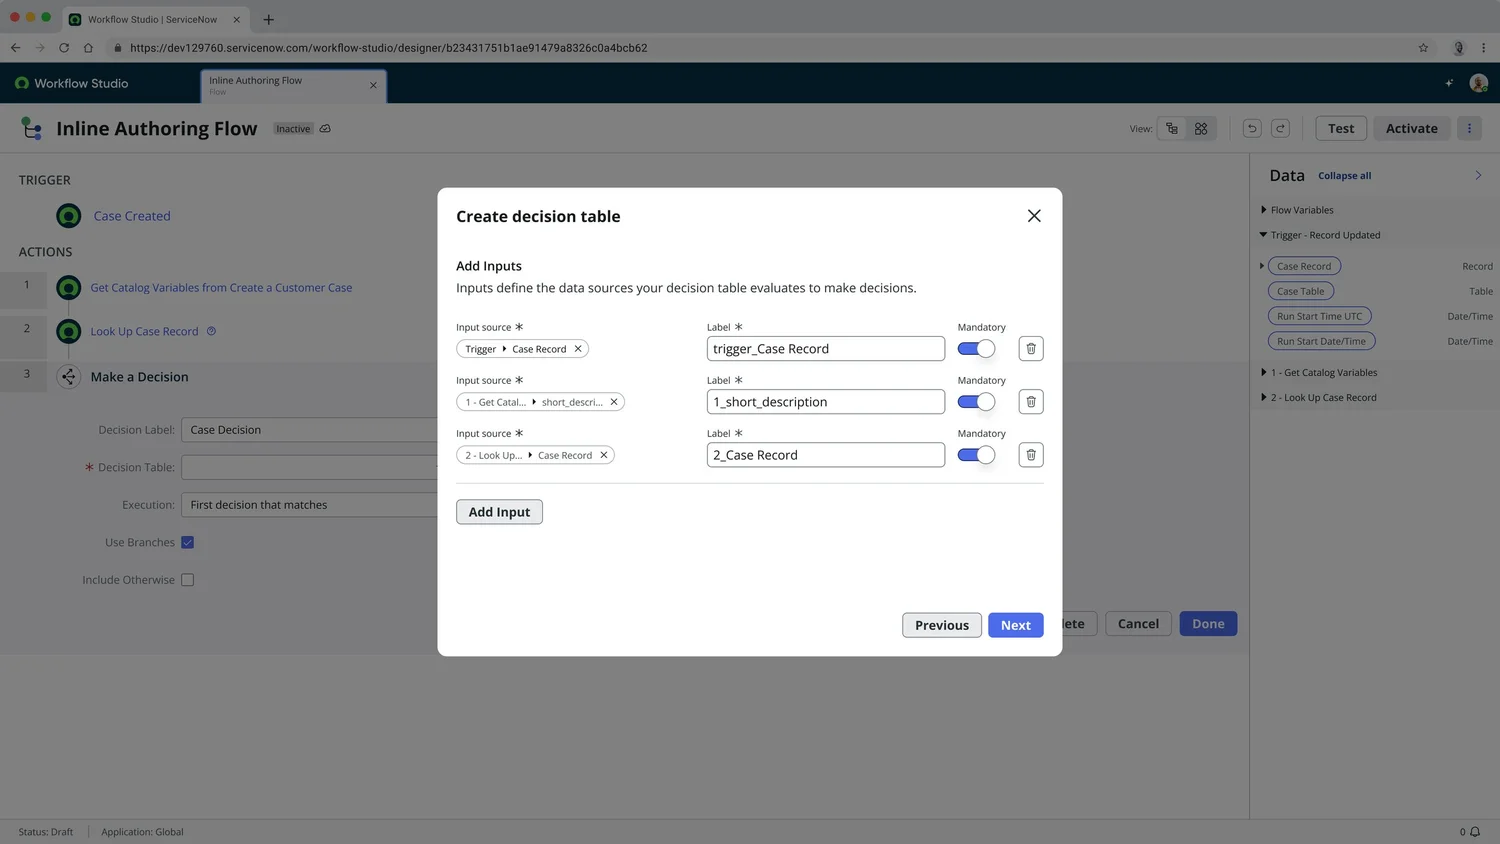Delete the trigger_Case Record input row

1031,349
